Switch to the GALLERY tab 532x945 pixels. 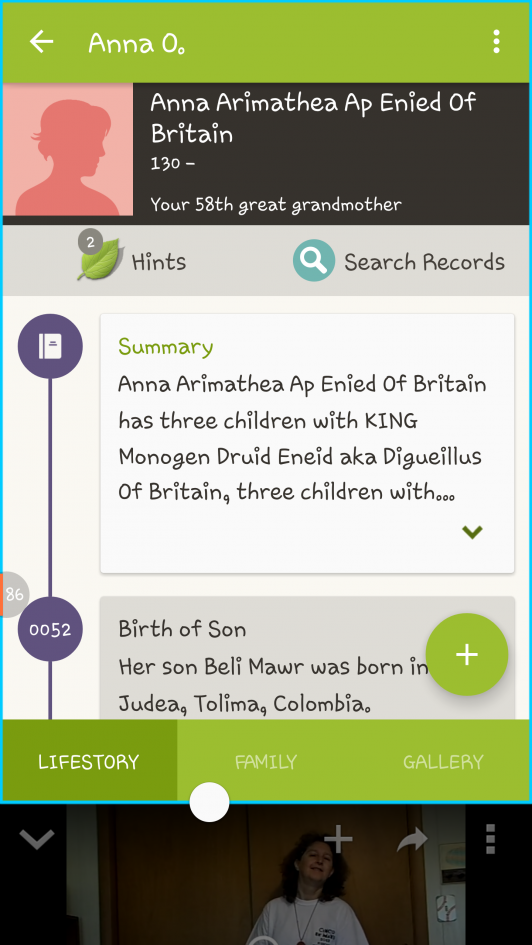tap(443, 761)
